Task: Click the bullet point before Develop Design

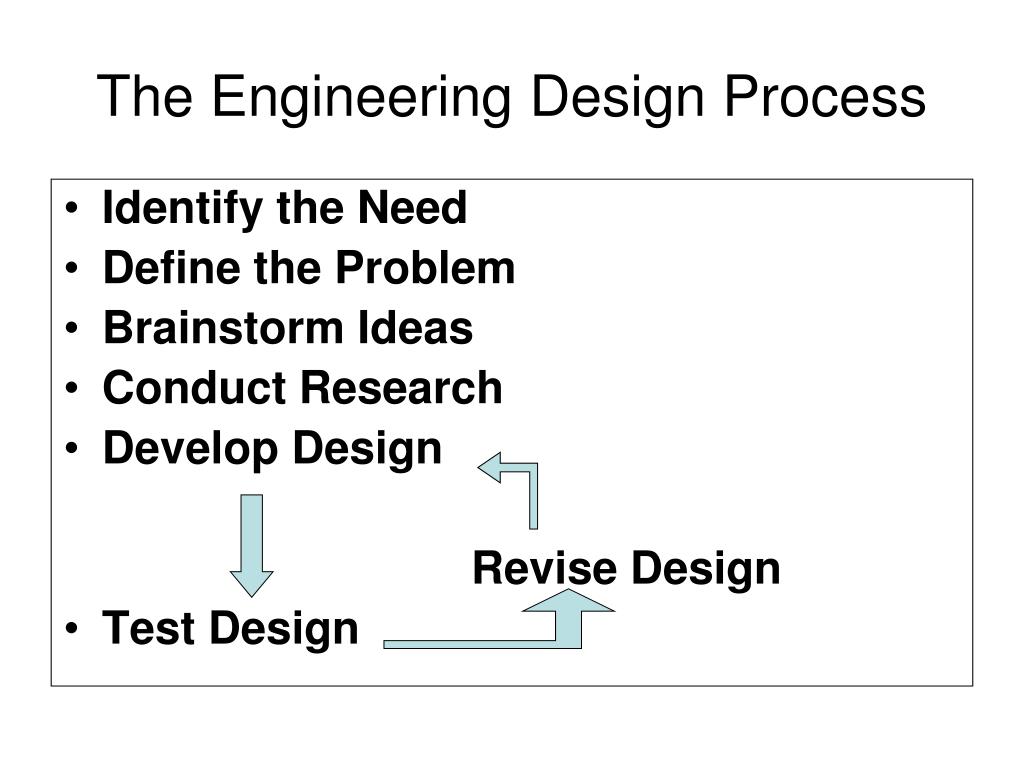Action: pyautogui.click(x=72, y=448)
